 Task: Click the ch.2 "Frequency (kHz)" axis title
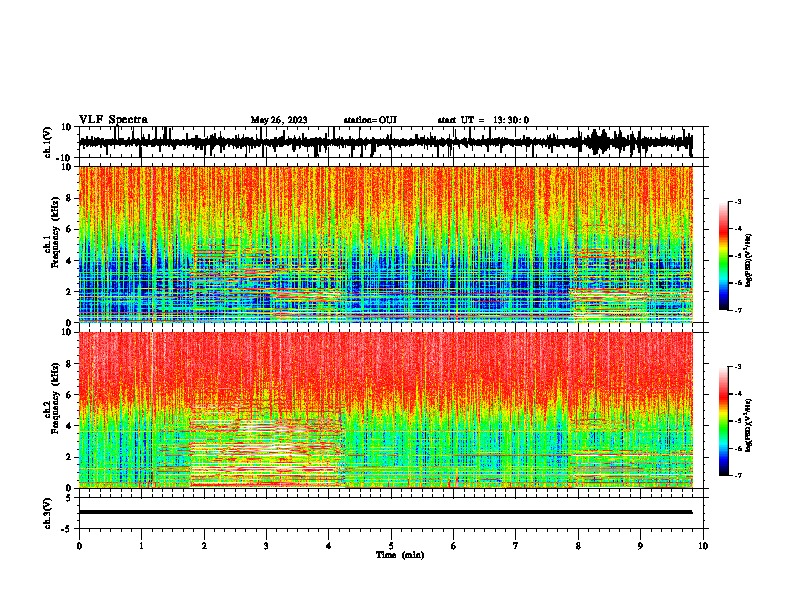(x=55, y=398)
